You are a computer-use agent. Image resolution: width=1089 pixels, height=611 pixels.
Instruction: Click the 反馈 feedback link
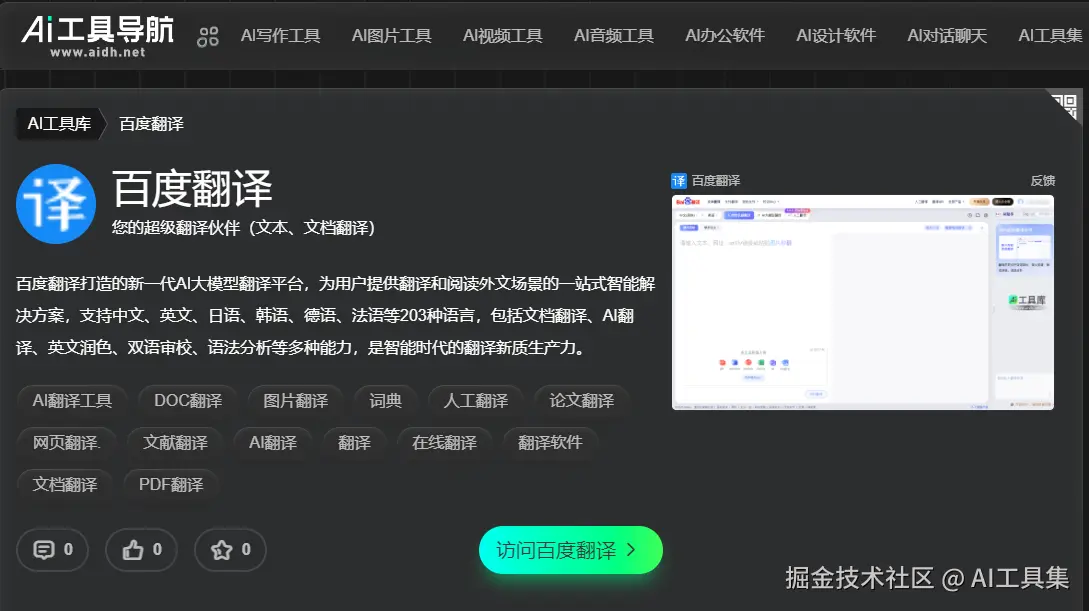[x=1042, y=181]
